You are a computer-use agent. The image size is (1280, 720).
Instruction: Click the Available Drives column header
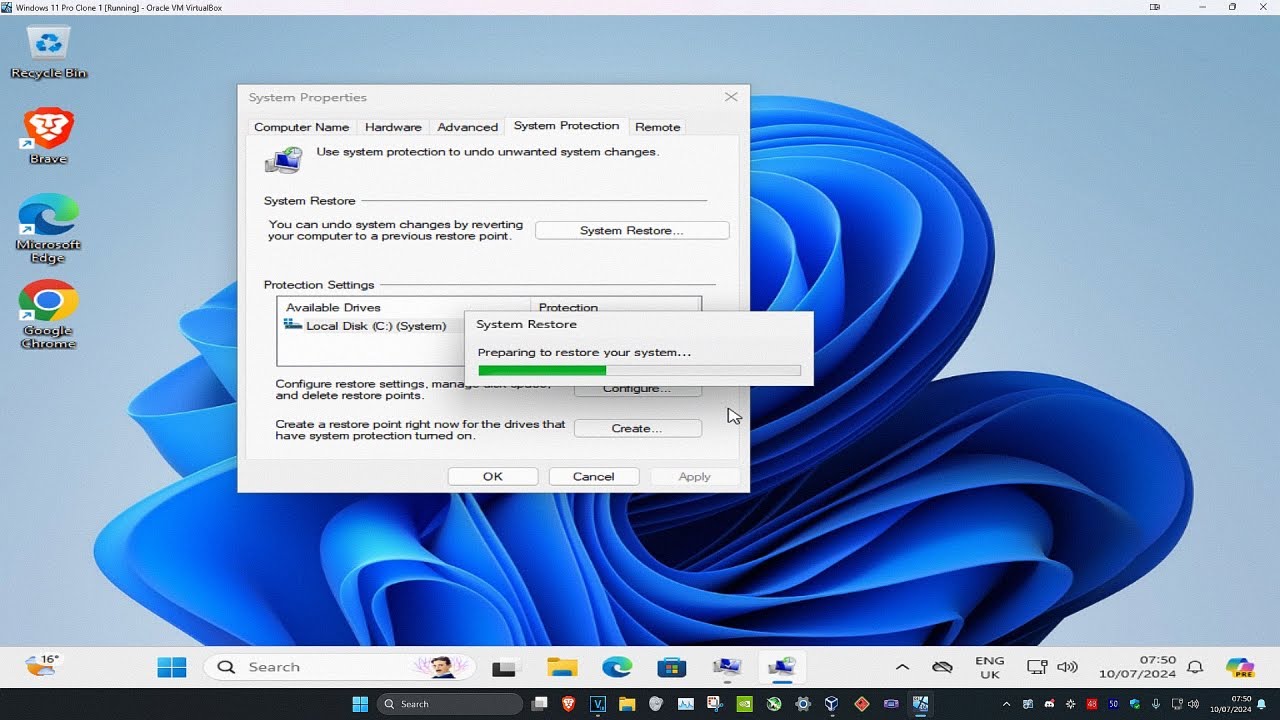(x=404, y=307)
